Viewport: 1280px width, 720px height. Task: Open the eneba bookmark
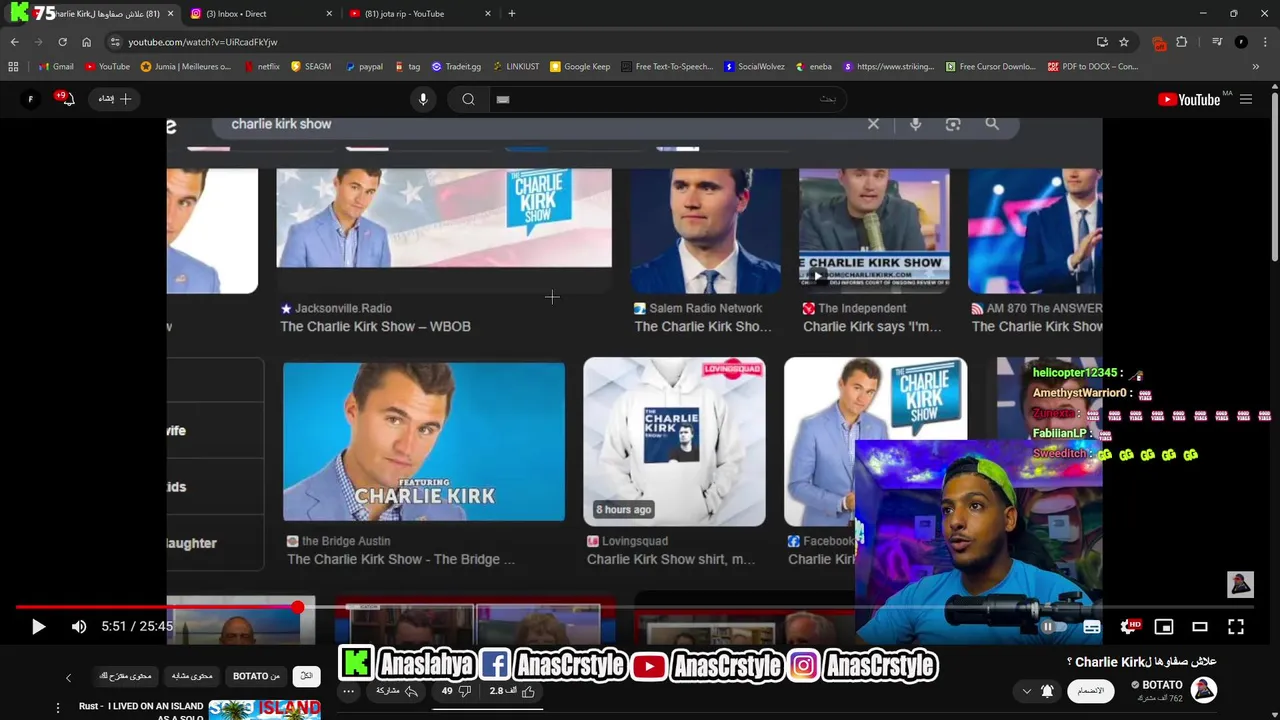(x=813, y=67)
